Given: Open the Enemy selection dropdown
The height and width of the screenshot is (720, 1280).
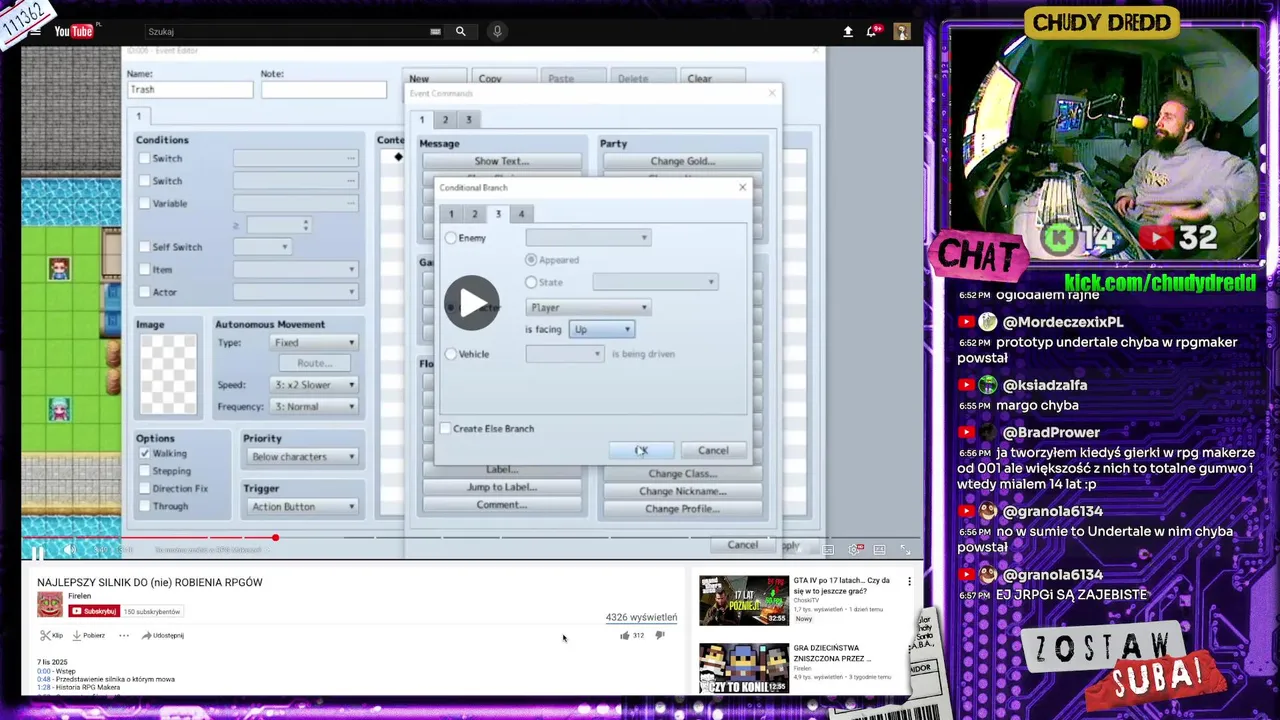Looking at the screenshot, I should pos(588,238).
